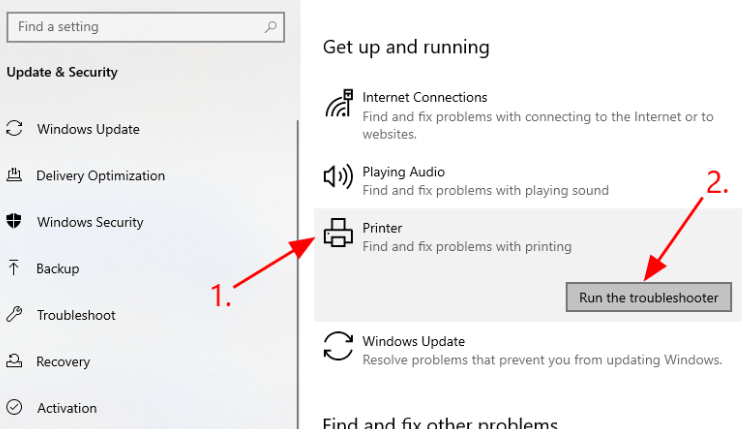Viewport: 751px width, 429px height.
Task: Click the Delivery Optimization icon
Action: (15, 176)
